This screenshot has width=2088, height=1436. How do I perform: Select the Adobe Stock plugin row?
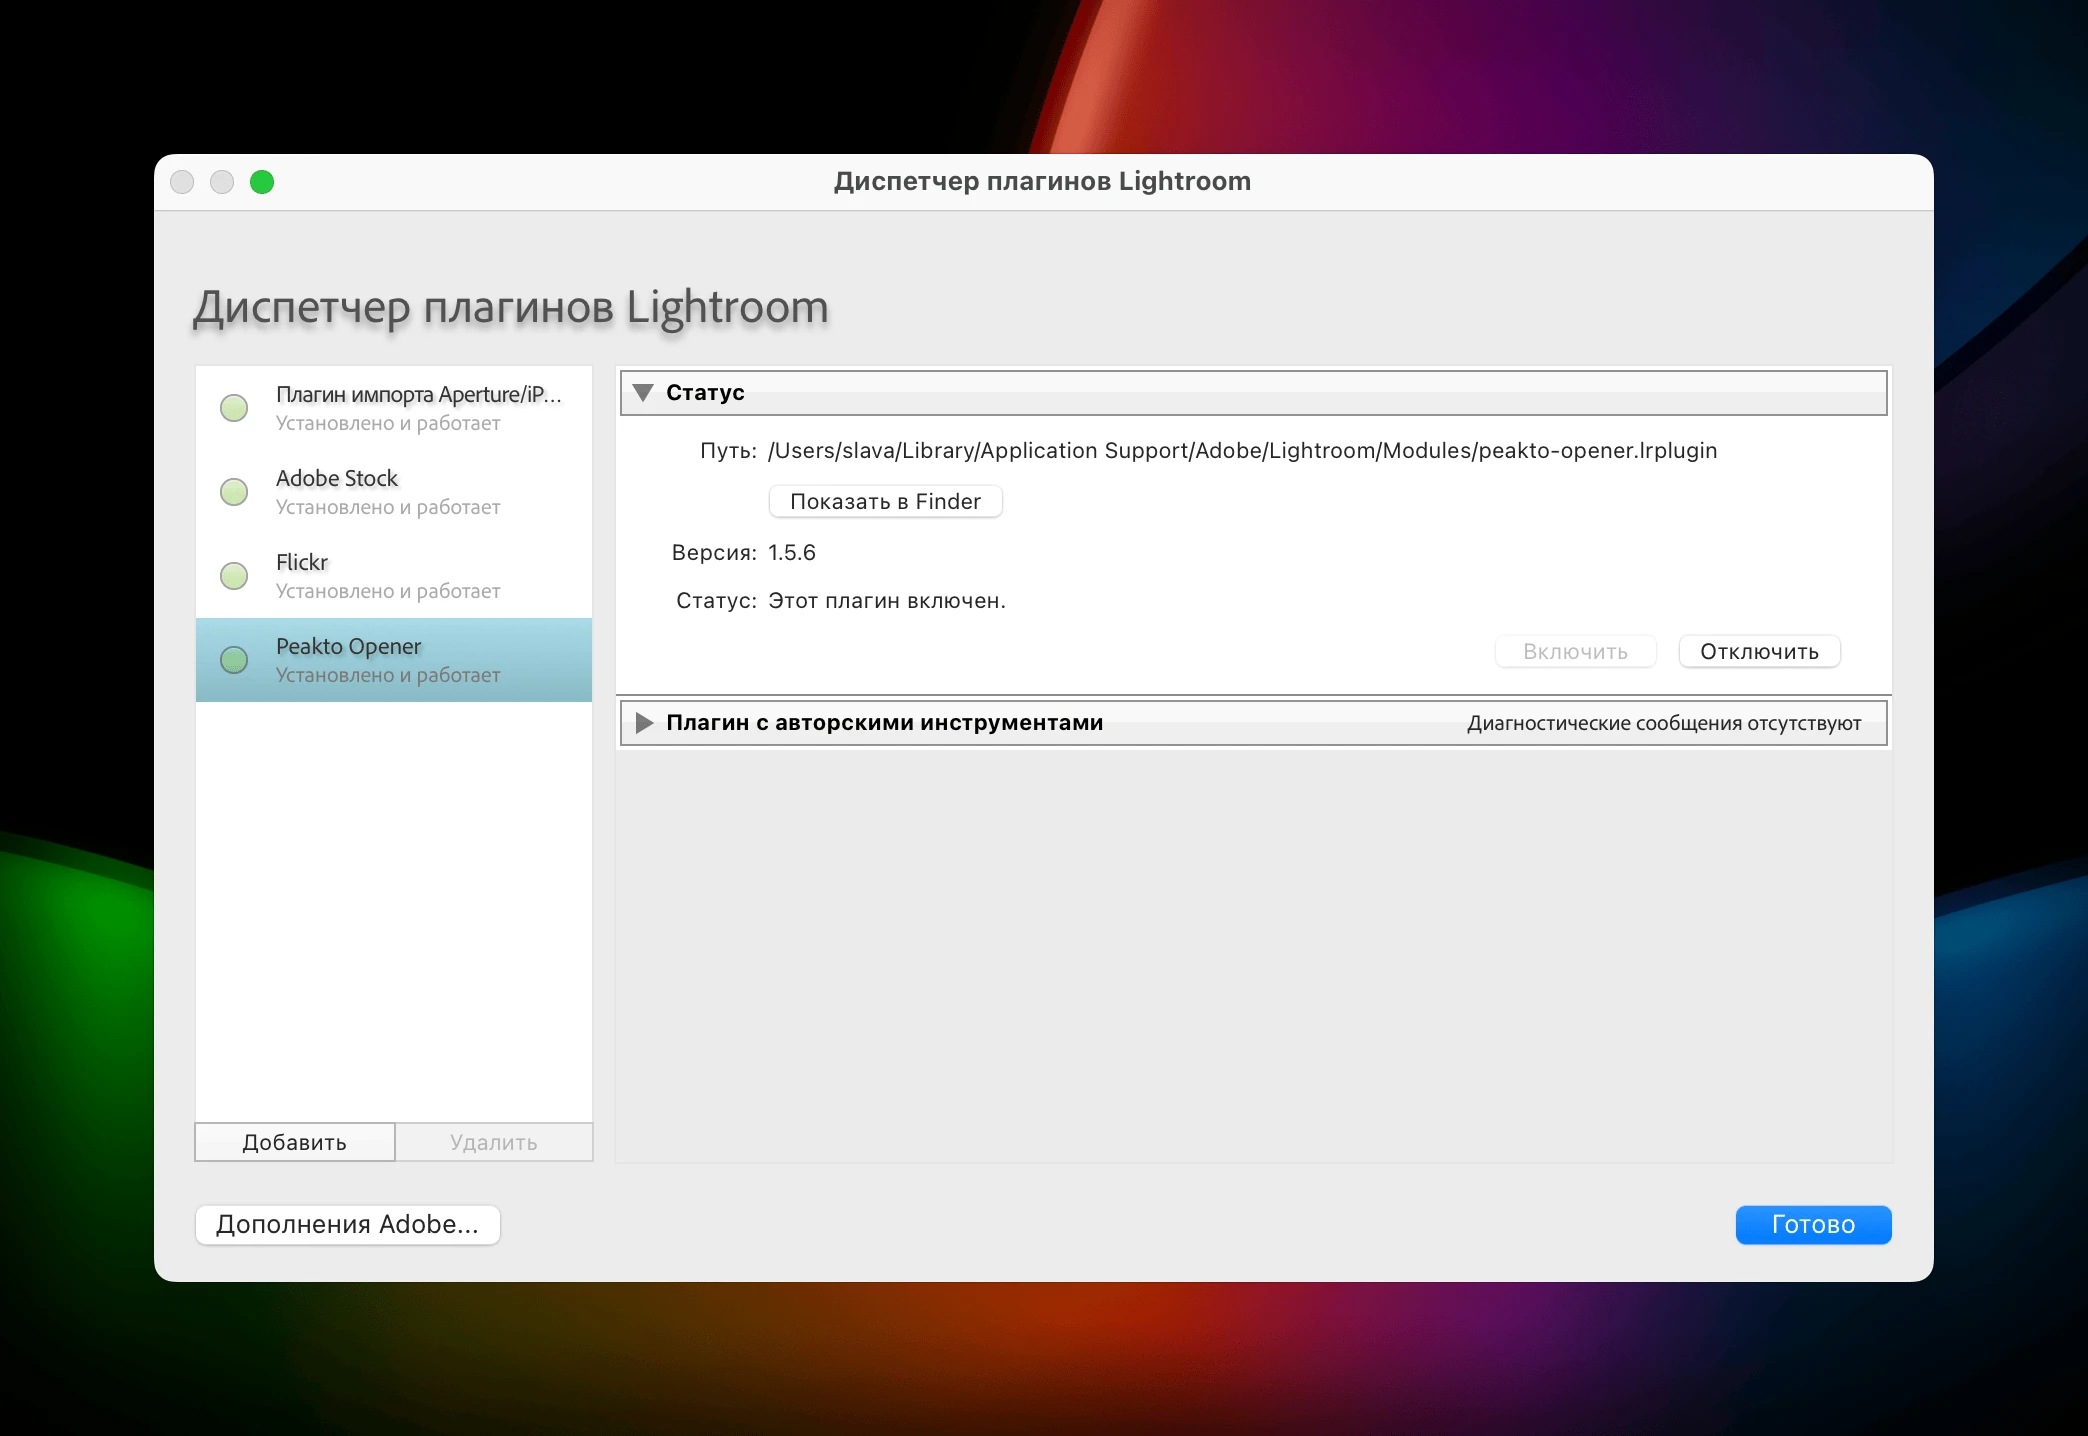394,492
